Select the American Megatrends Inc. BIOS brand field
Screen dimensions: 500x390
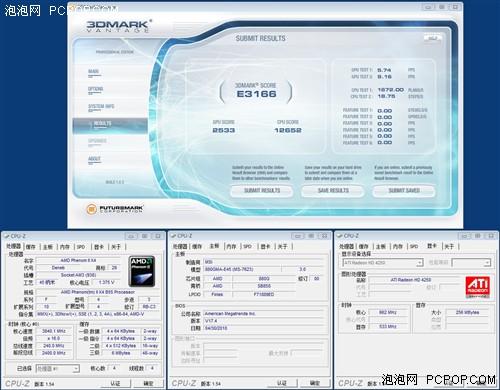tap(263, 314)
